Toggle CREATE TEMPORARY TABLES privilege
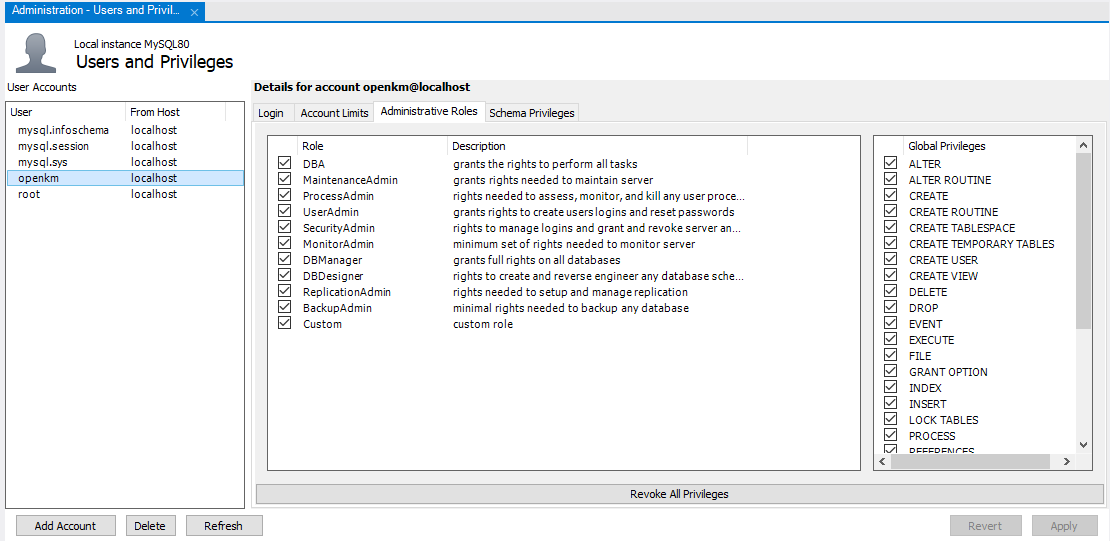1110x541 pixels. click(891, 244)
